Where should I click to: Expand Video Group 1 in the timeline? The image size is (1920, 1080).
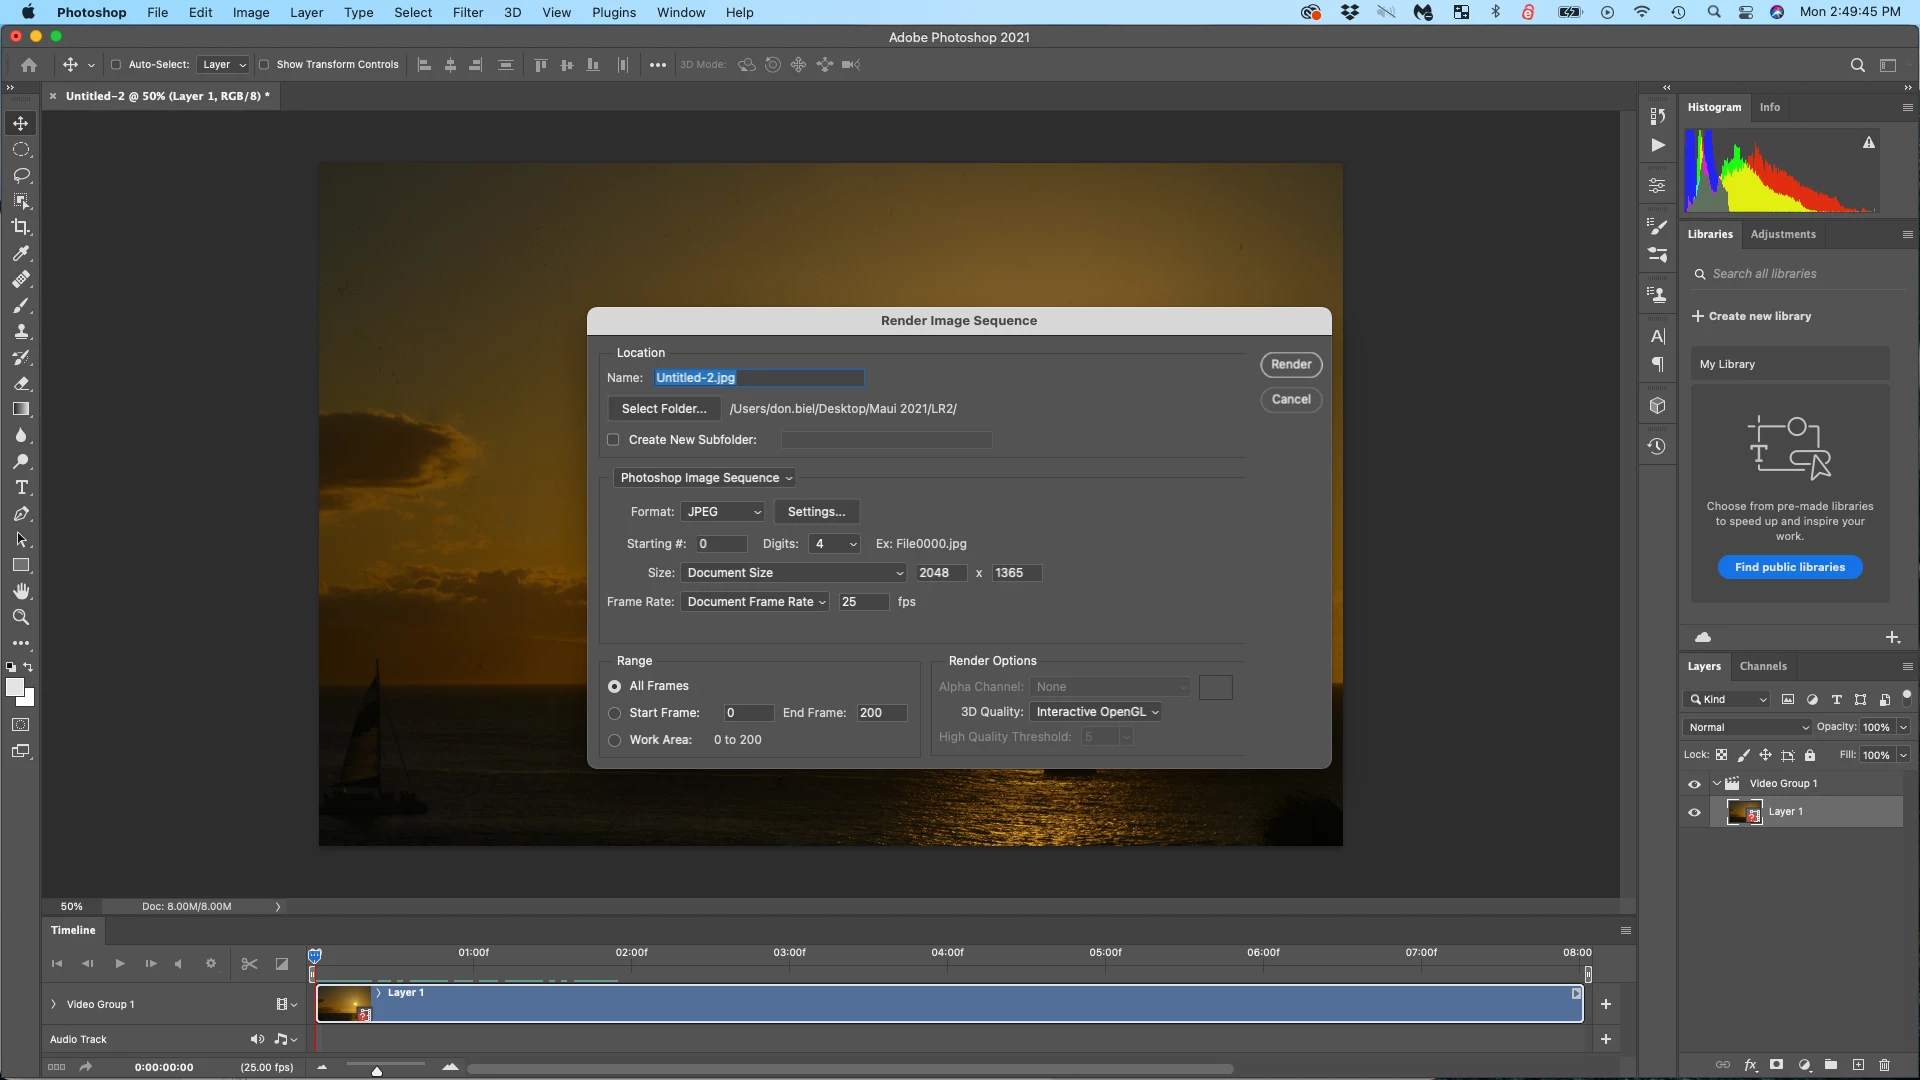54,1004
